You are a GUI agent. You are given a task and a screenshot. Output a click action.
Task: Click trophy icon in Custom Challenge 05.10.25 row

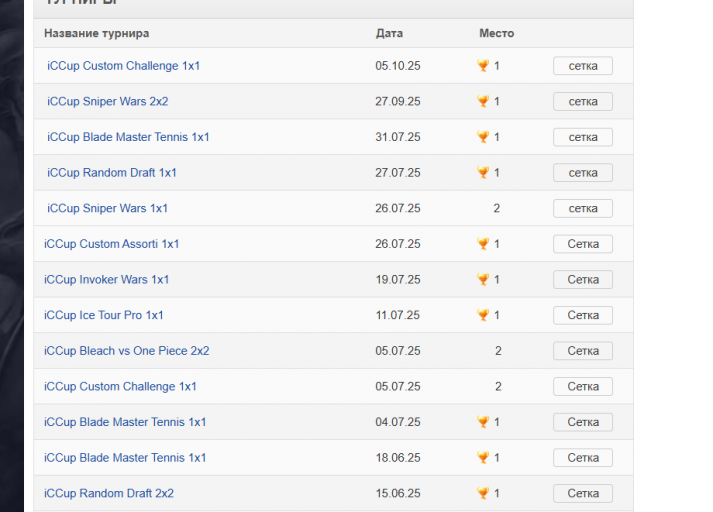(483, 66)
